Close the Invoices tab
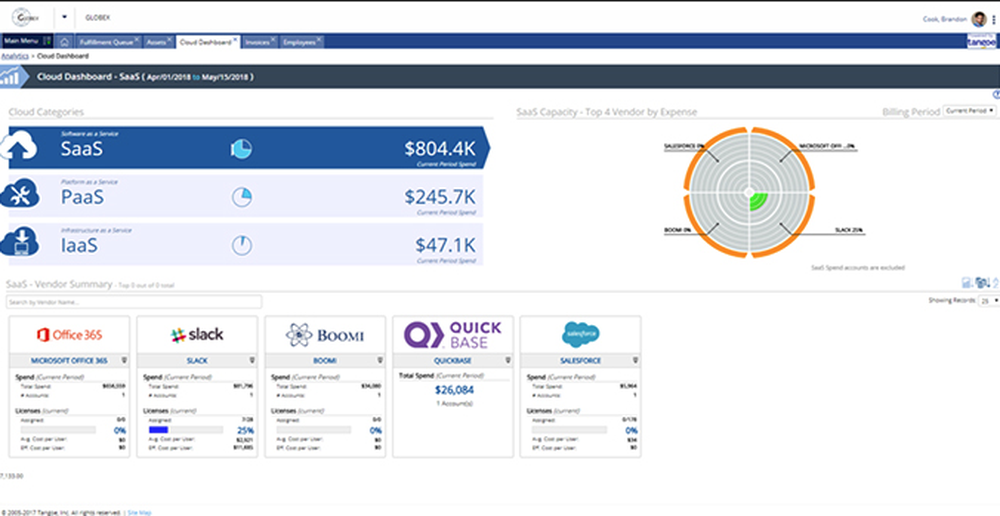Viewport: 1000px width, 516px height. (x=273, y=40)
